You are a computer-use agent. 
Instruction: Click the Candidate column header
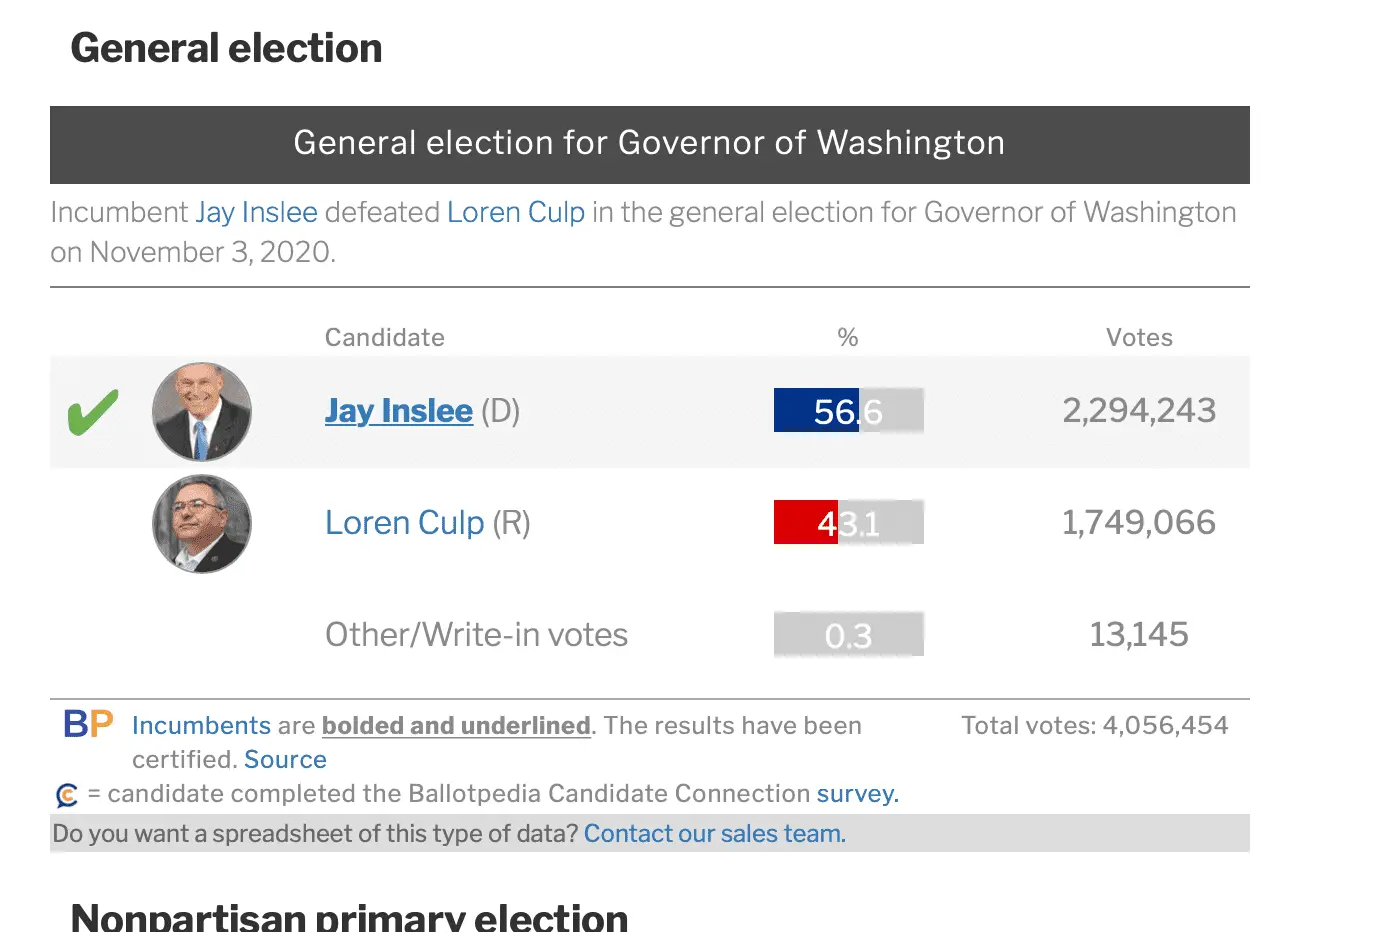(385, 338)
